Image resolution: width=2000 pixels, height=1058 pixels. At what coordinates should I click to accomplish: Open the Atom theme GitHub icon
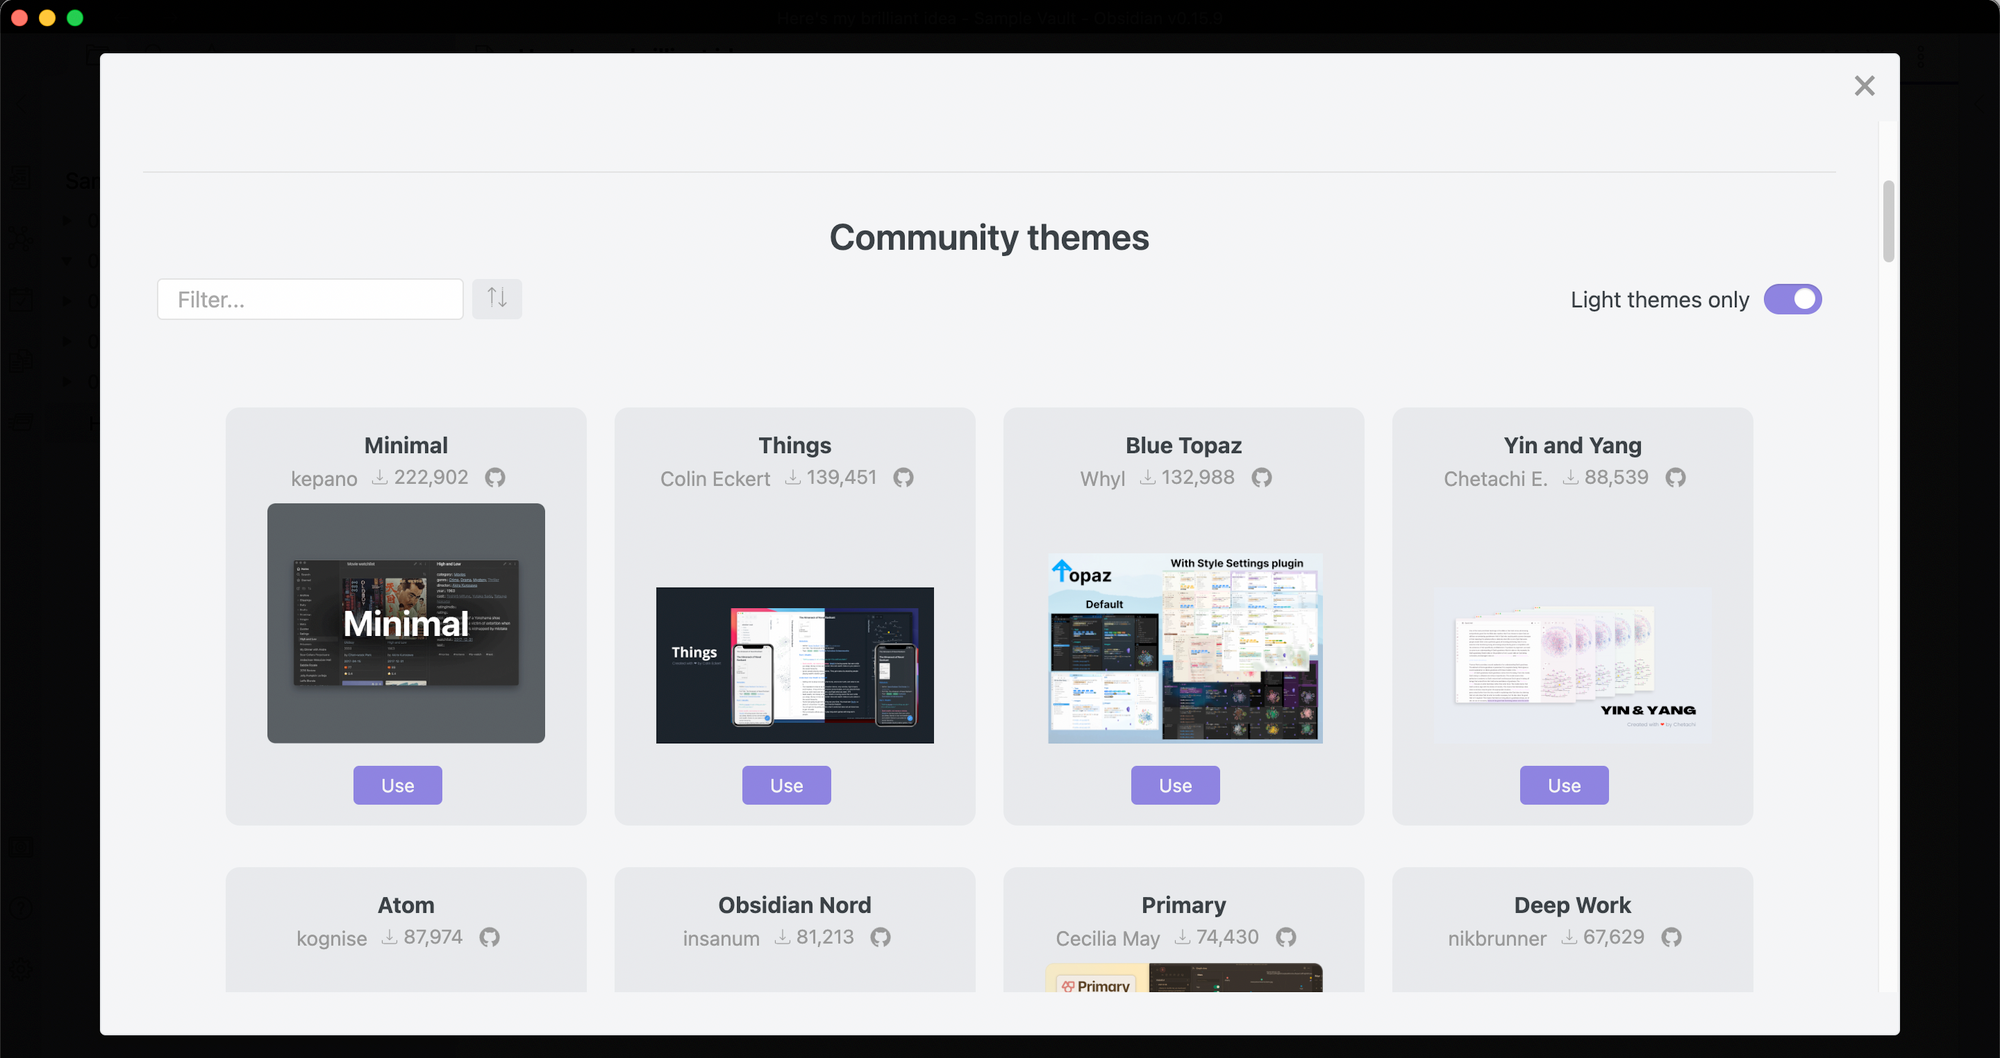pos(489,937)
